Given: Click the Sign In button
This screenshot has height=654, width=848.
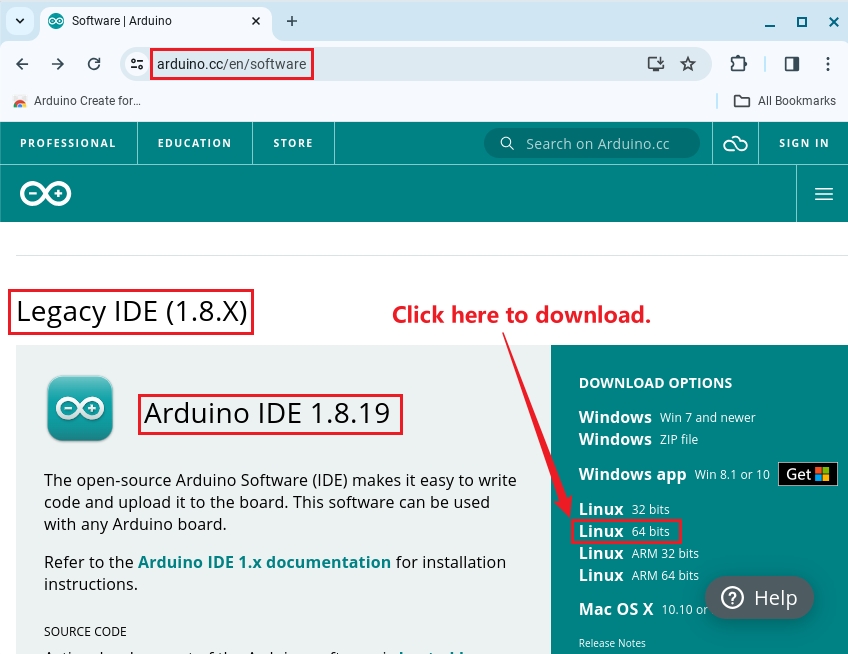Looking at the screenshot, I should 804,143.
